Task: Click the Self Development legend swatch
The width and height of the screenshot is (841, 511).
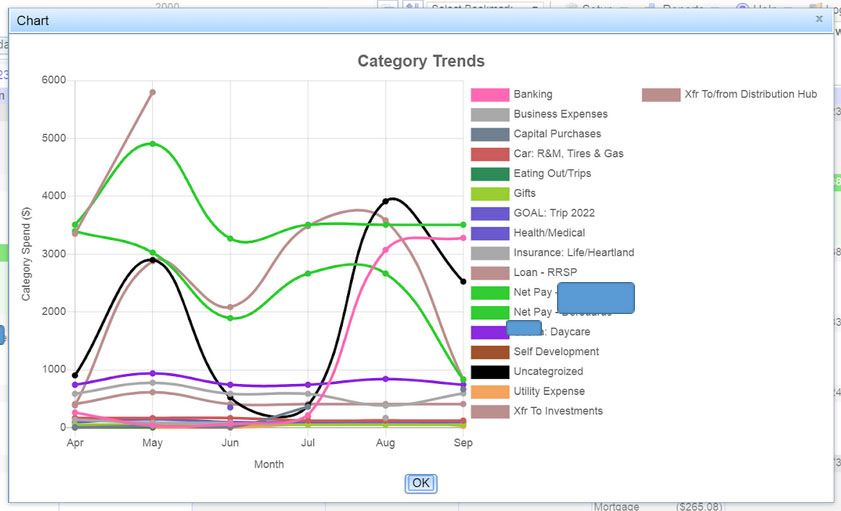Action: point(490,352)
